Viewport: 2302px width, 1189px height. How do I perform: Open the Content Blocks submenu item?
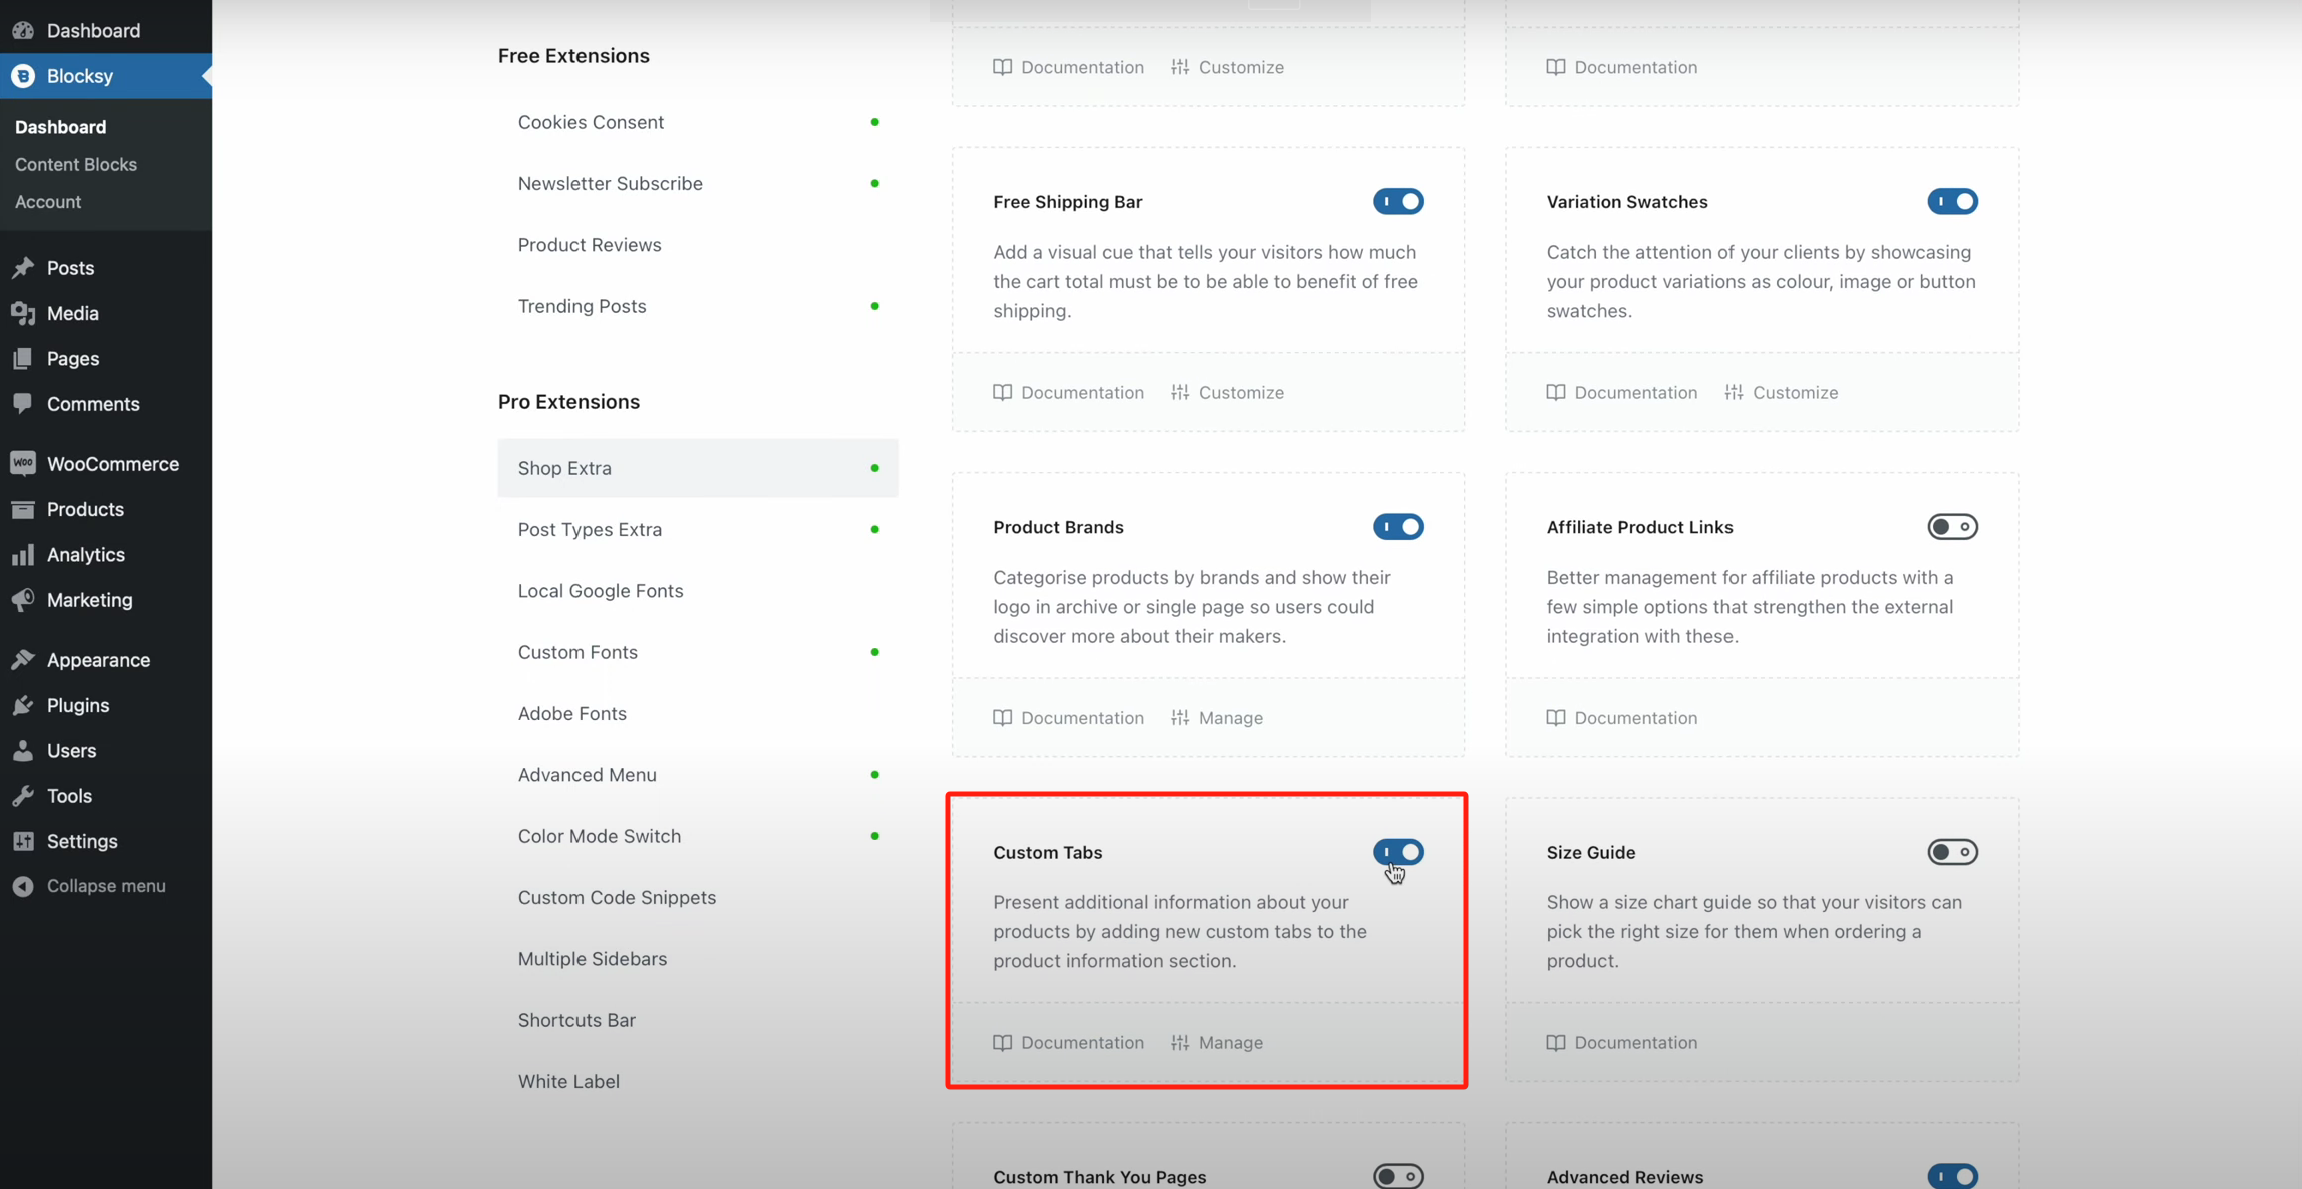pos(76,164)
